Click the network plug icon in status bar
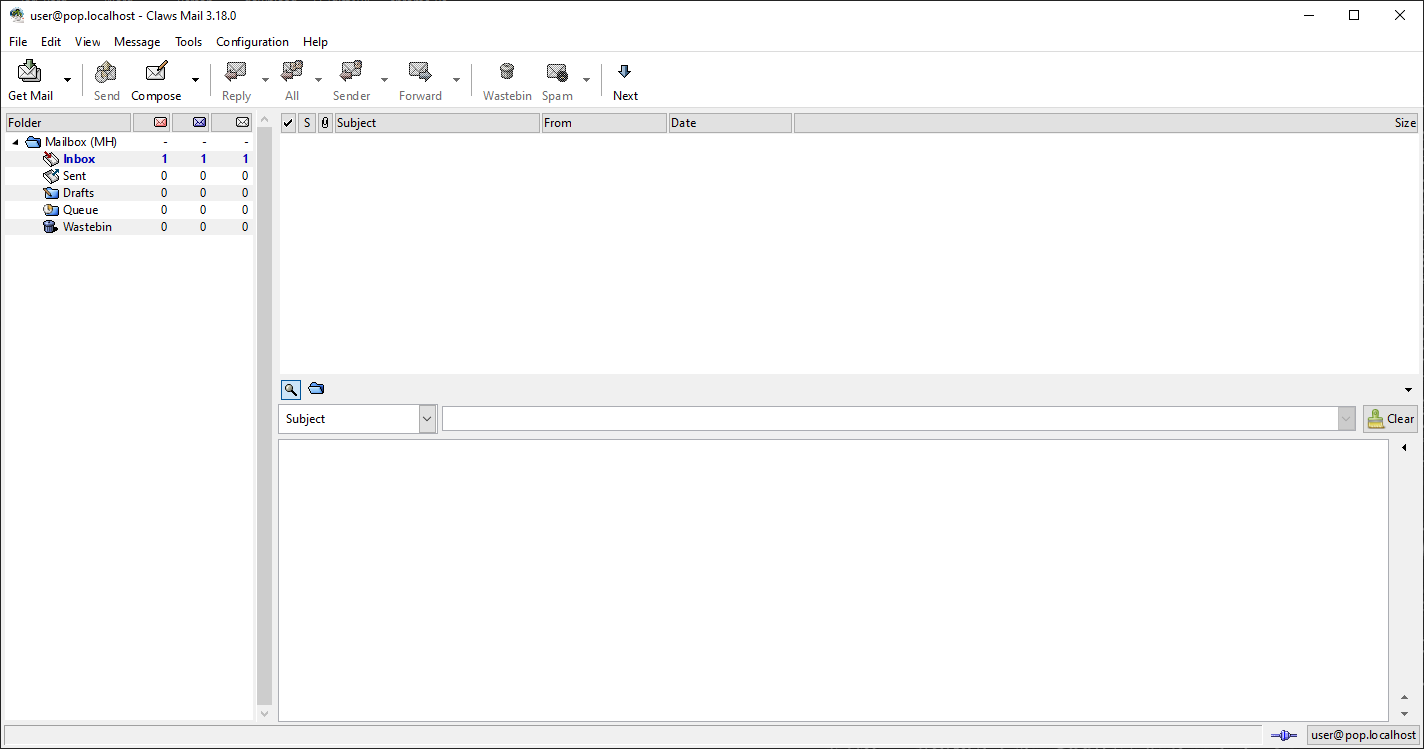1424x749 pixels. pos(1283,734)
